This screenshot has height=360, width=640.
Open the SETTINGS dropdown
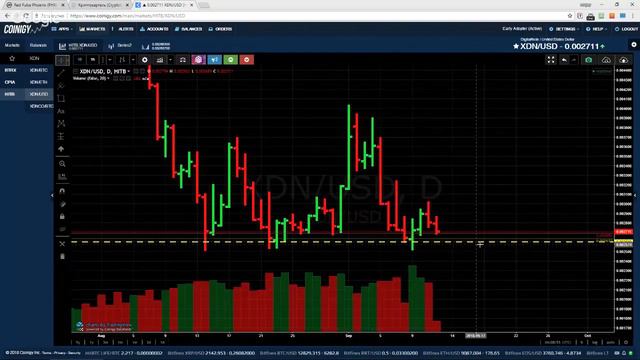point(563,29)
